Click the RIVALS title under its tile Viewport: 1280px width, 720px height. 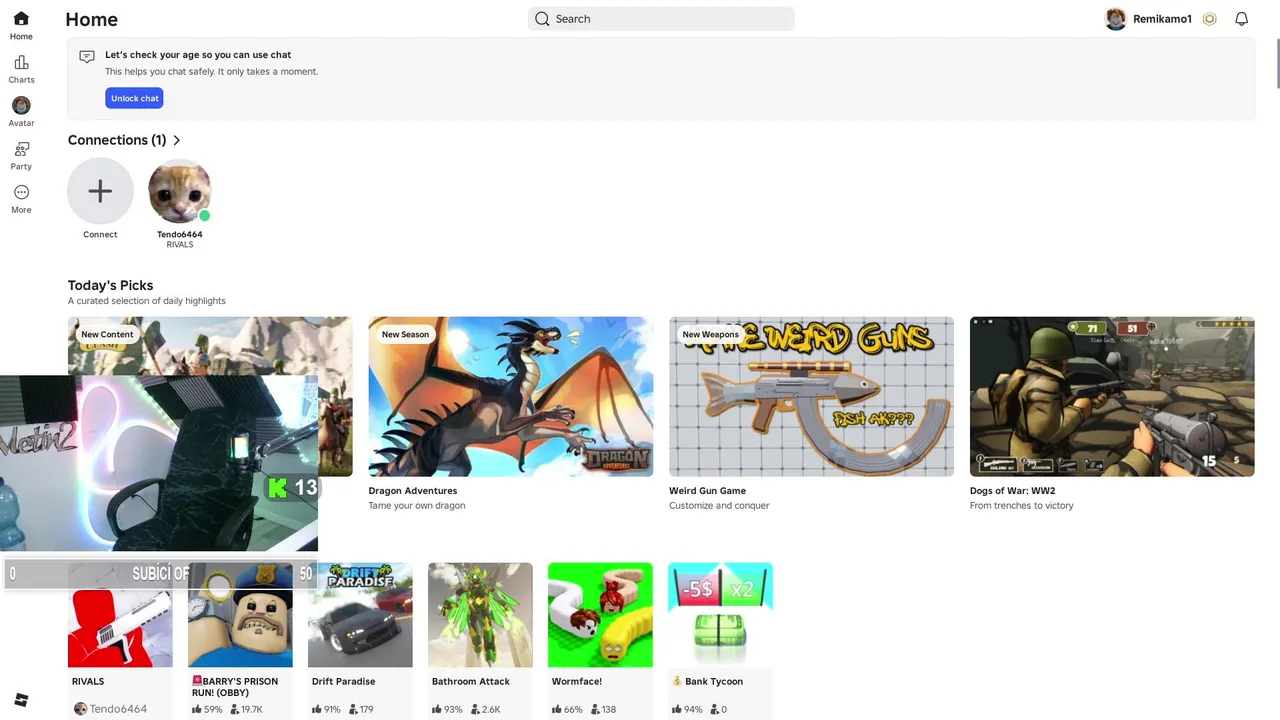88,682
